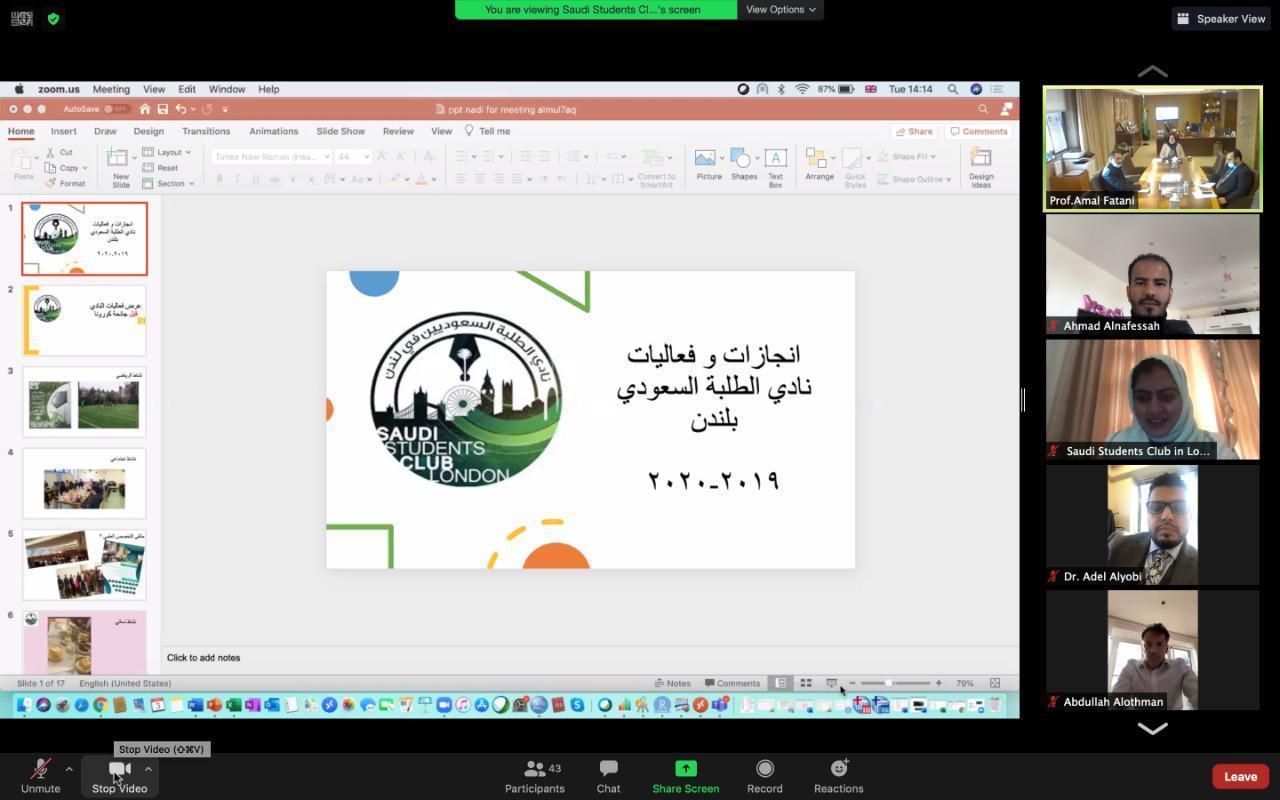Switch to the Transitions tab
1280x800 pixels.
[x=206, y=131]
